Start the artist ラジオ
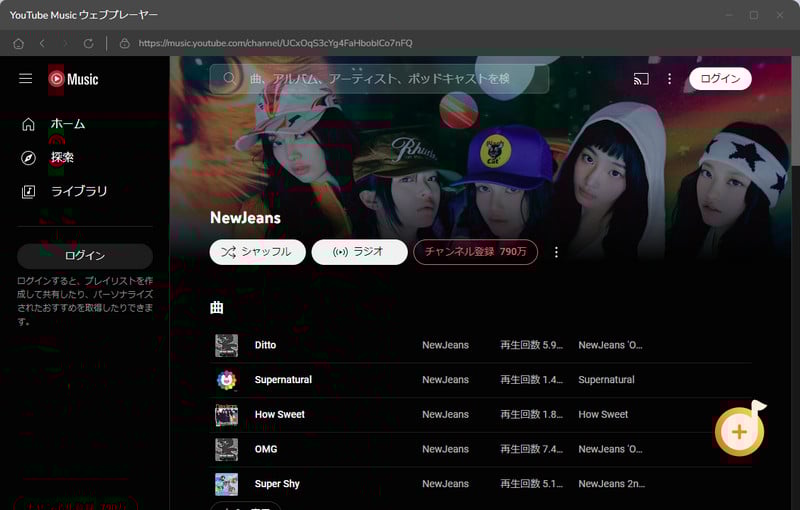 360,252
